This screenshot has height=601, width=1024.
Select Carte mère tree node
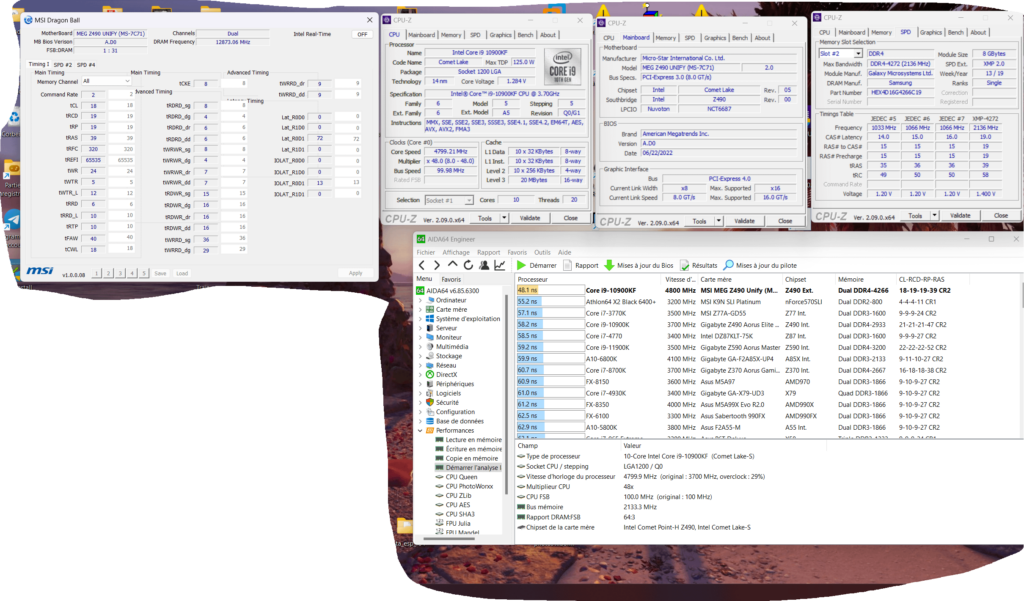[451, 310]
